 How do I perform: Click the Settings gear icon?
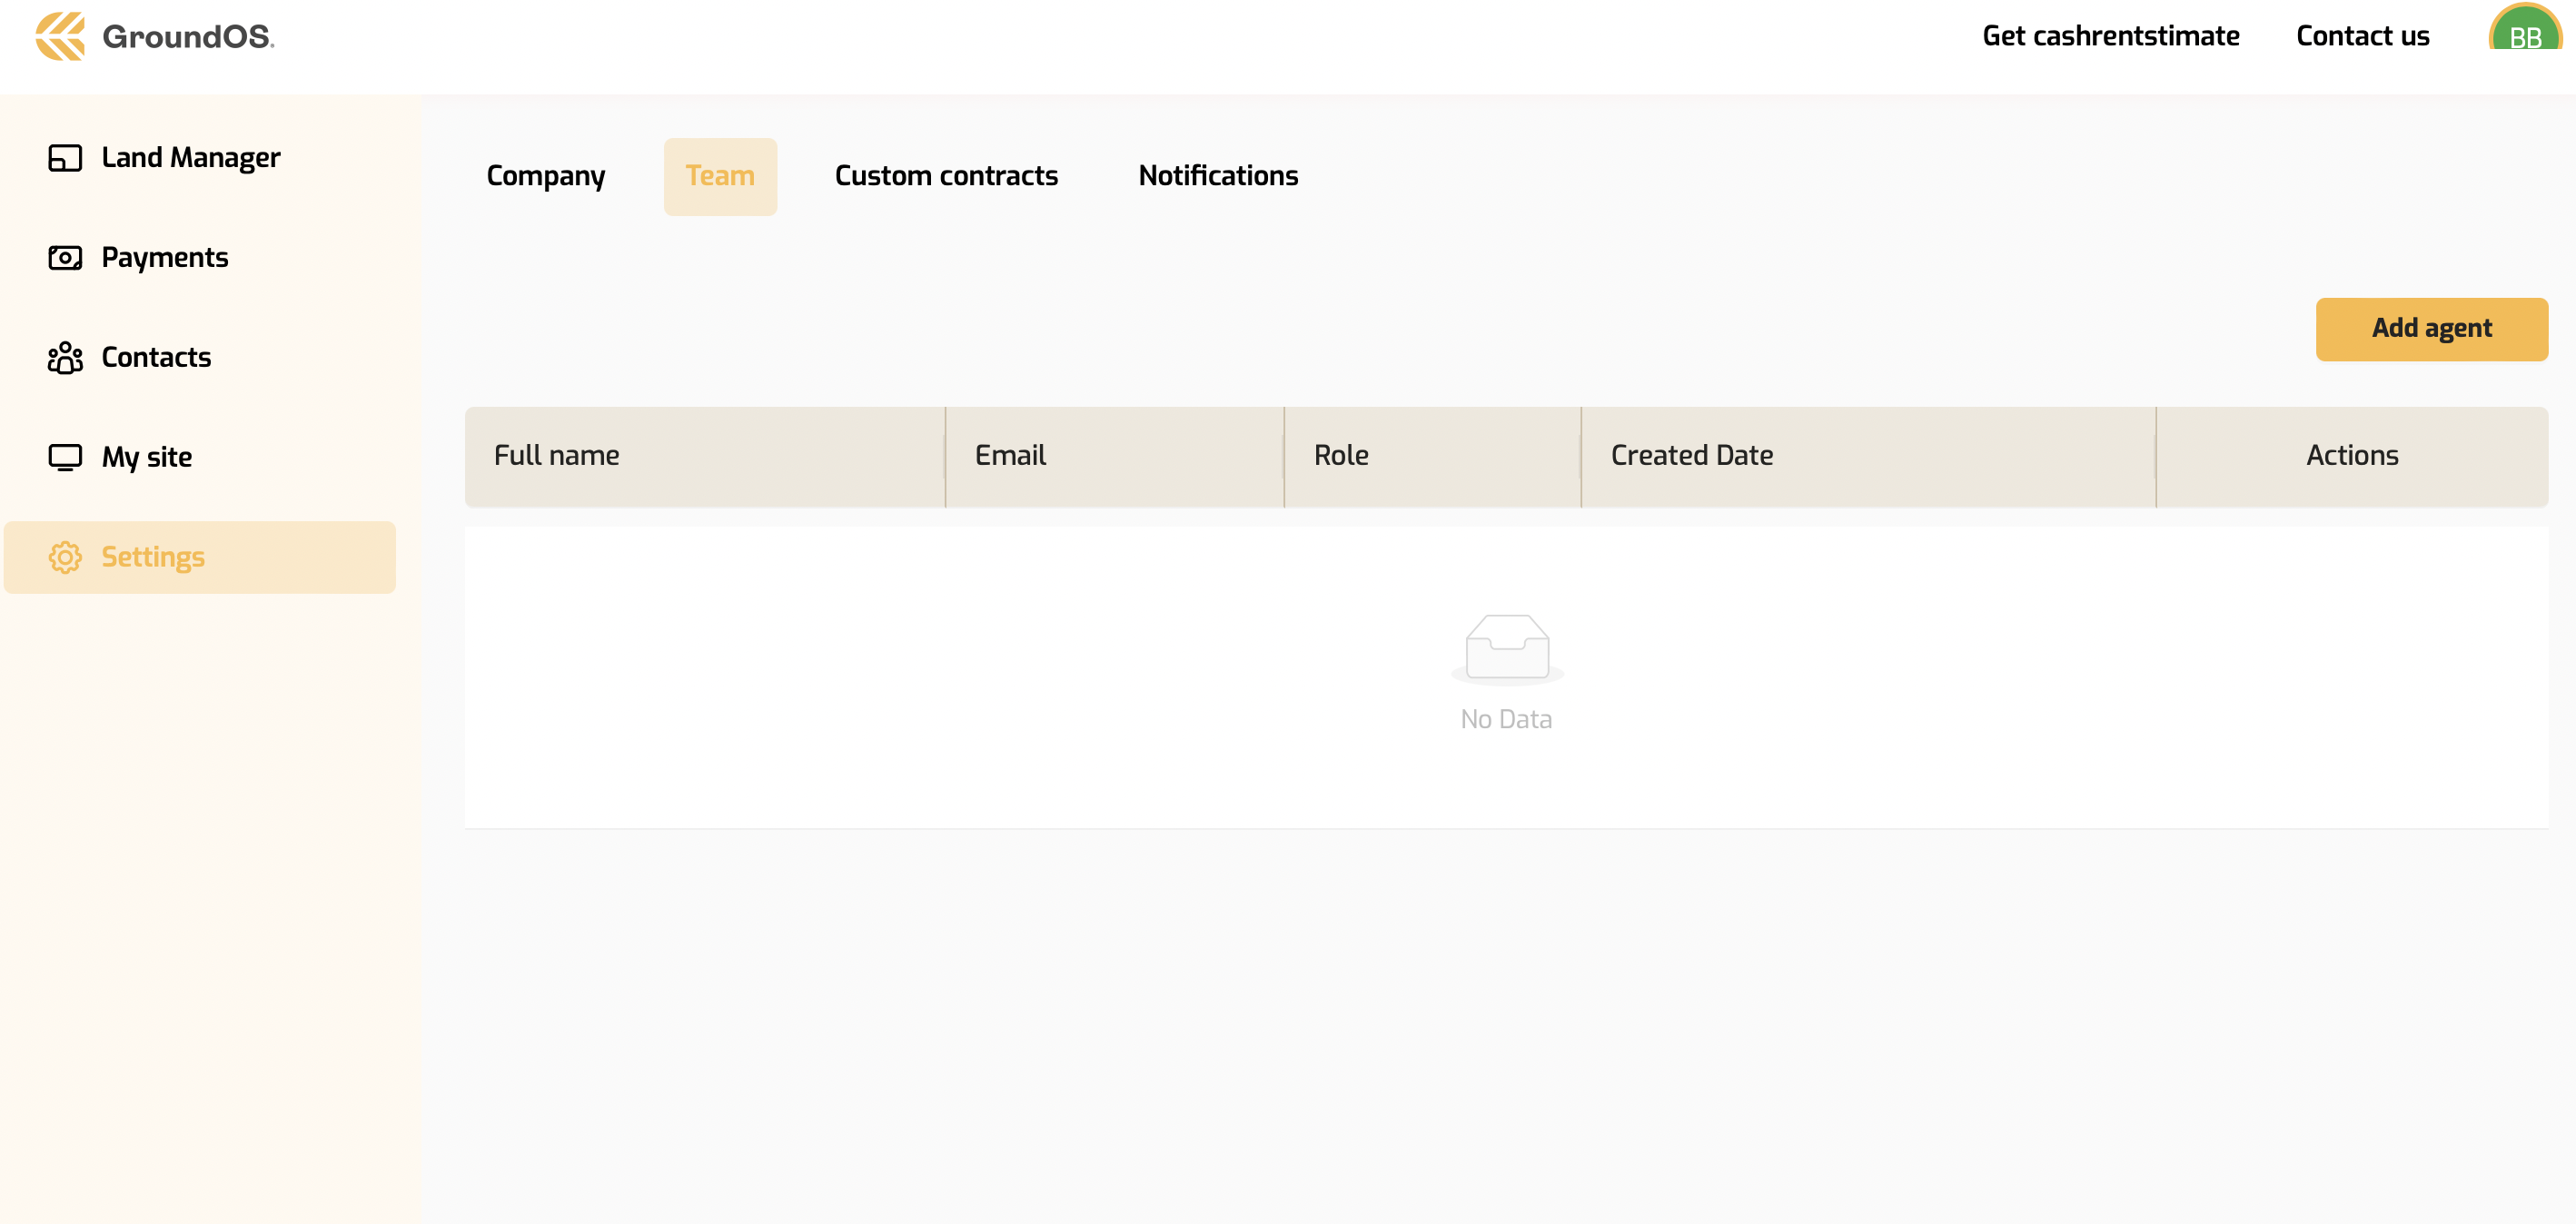click(x=65, y=557)
